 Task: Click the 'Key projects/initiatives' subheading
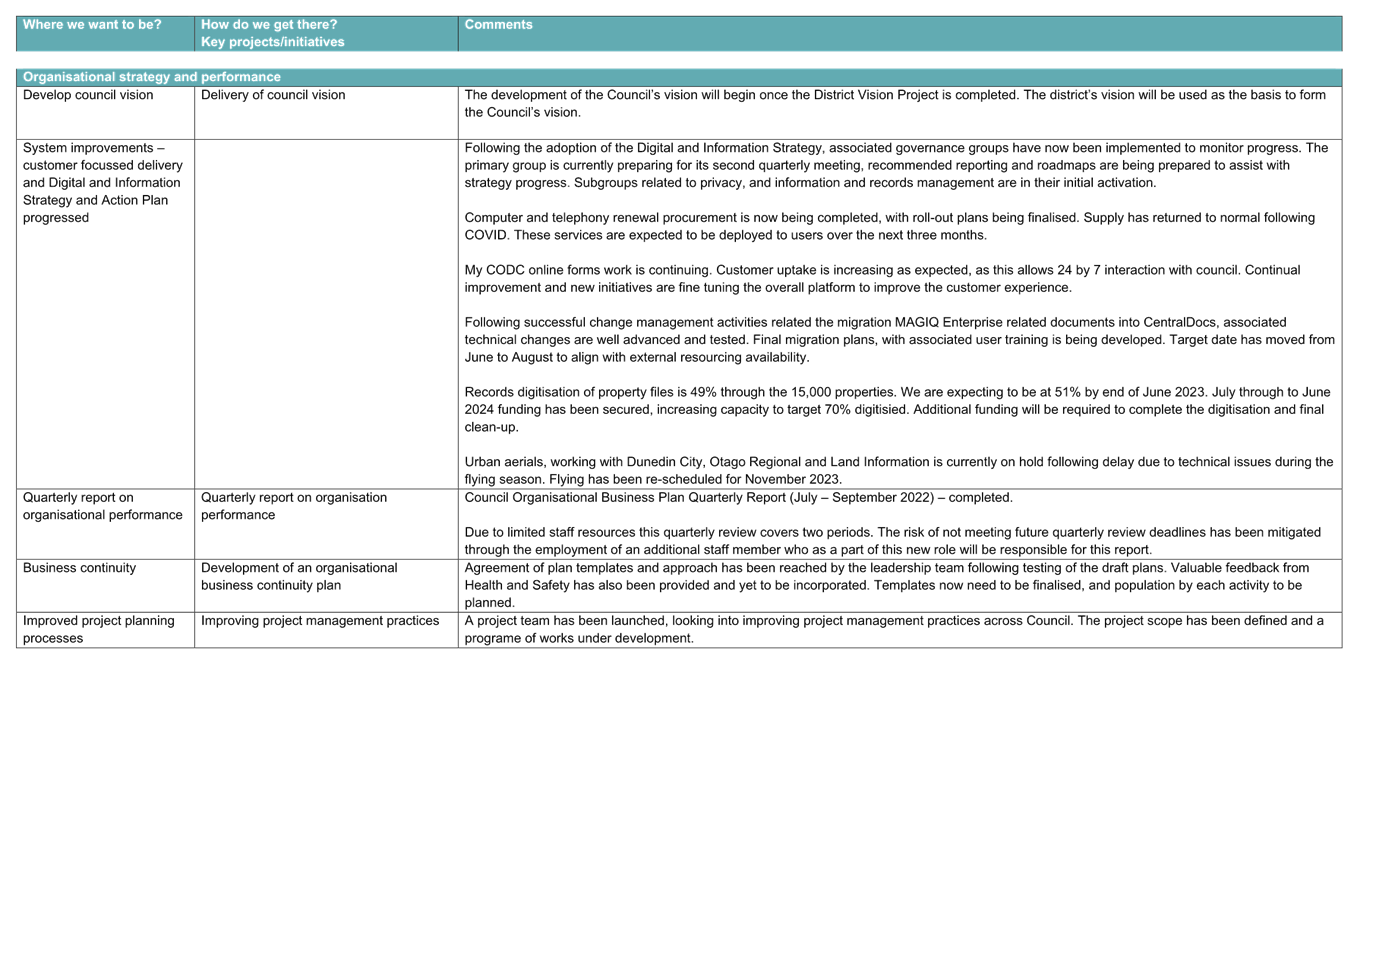tap(273, 42)
